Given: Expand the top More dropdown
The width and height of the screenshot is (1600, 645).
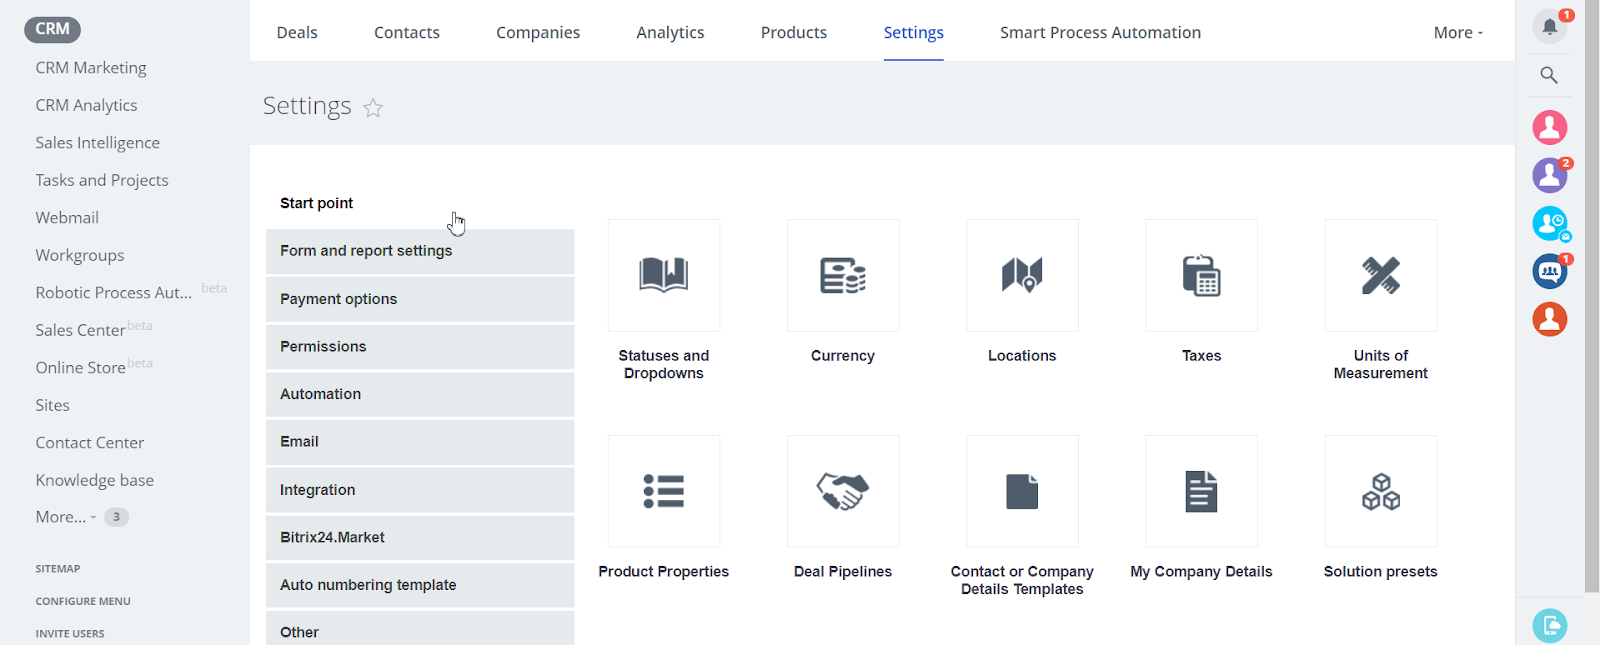Looking at the screenshot, I should 1458,32.
